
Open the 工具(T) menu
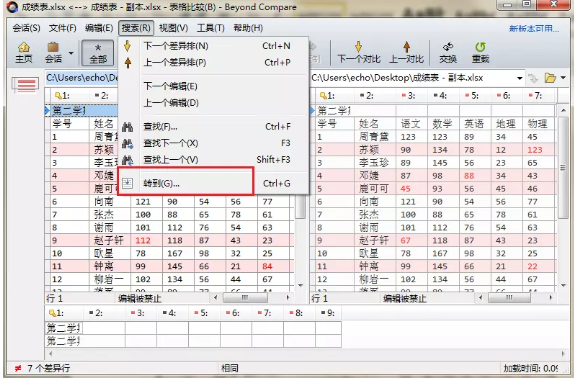[x=210, y=28]
